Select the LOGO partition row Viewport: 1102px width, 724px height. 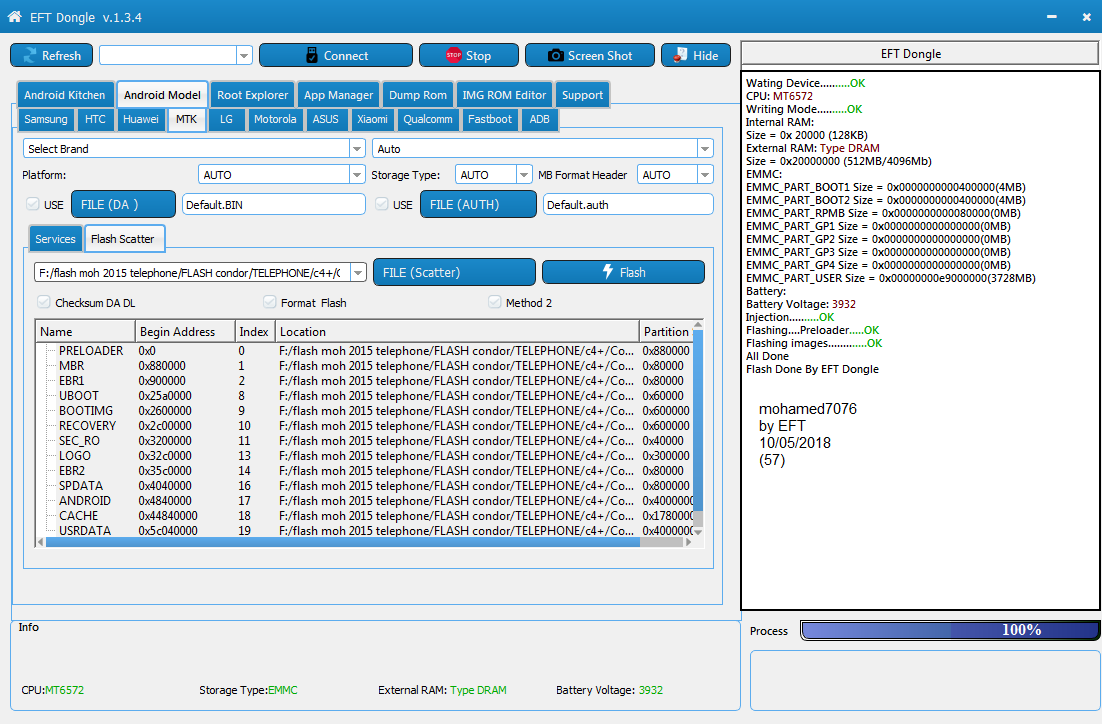tap(364, 455)
